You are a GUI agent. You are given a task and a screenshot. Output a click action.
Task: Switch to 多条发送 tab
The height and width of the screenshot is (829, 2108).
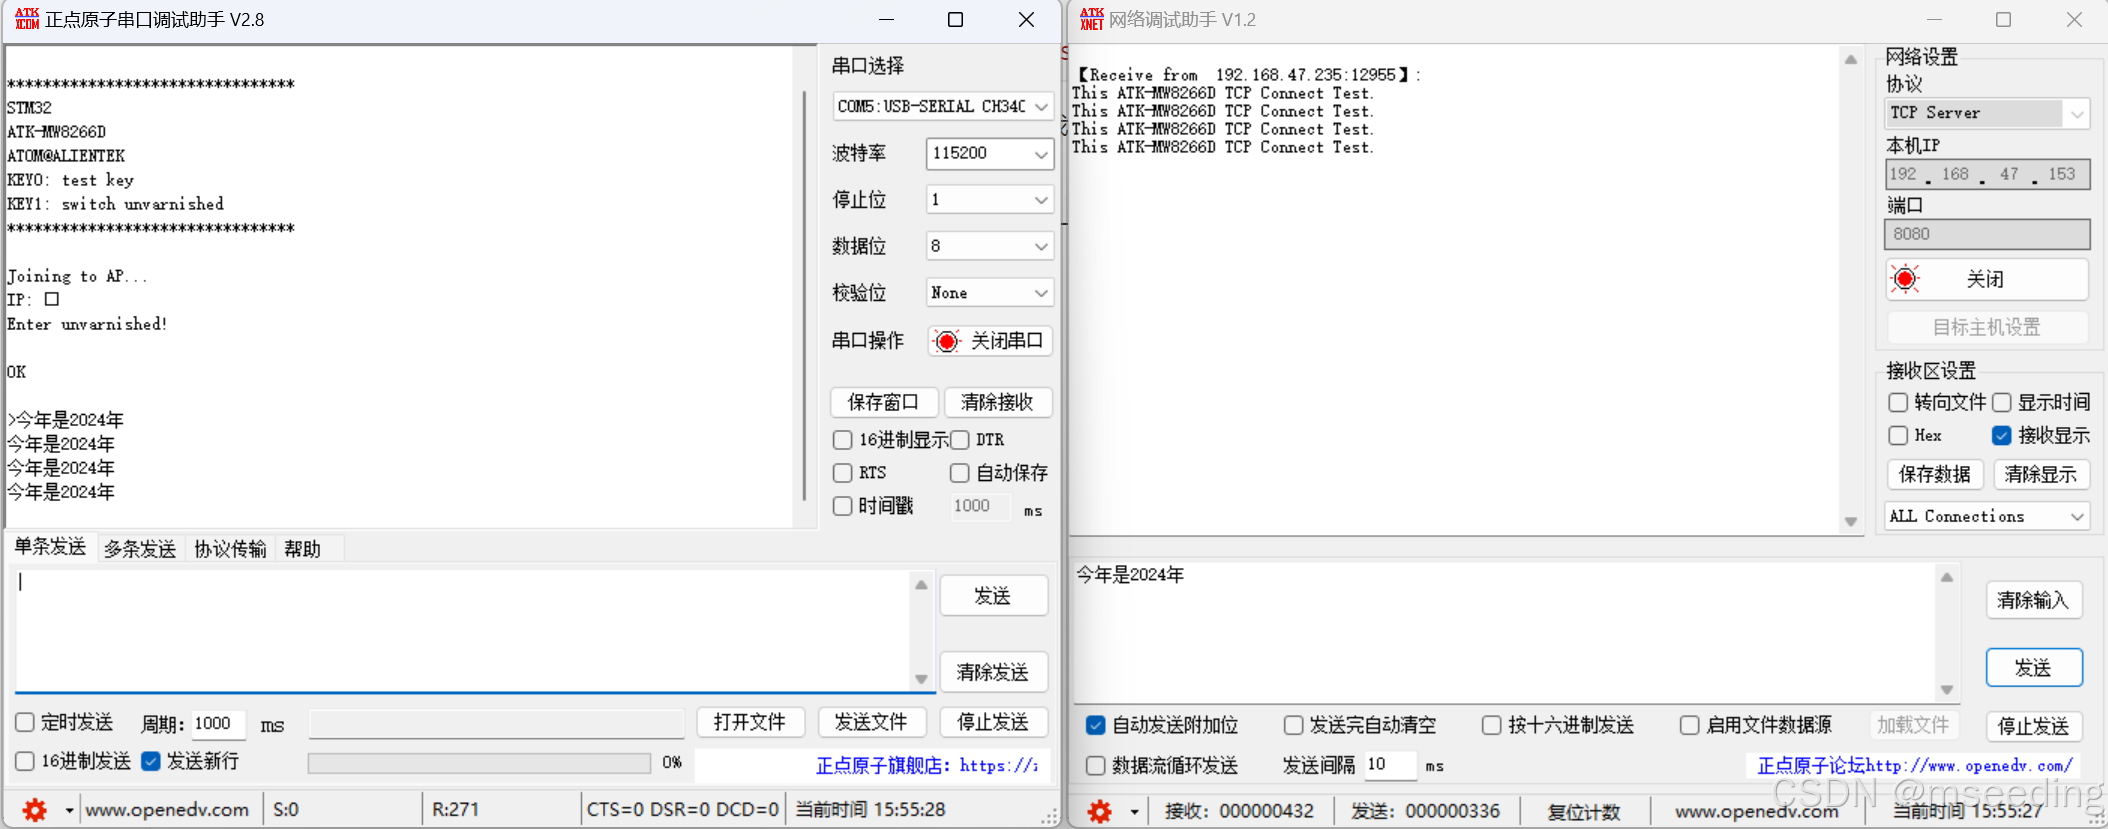pos(140,549)
